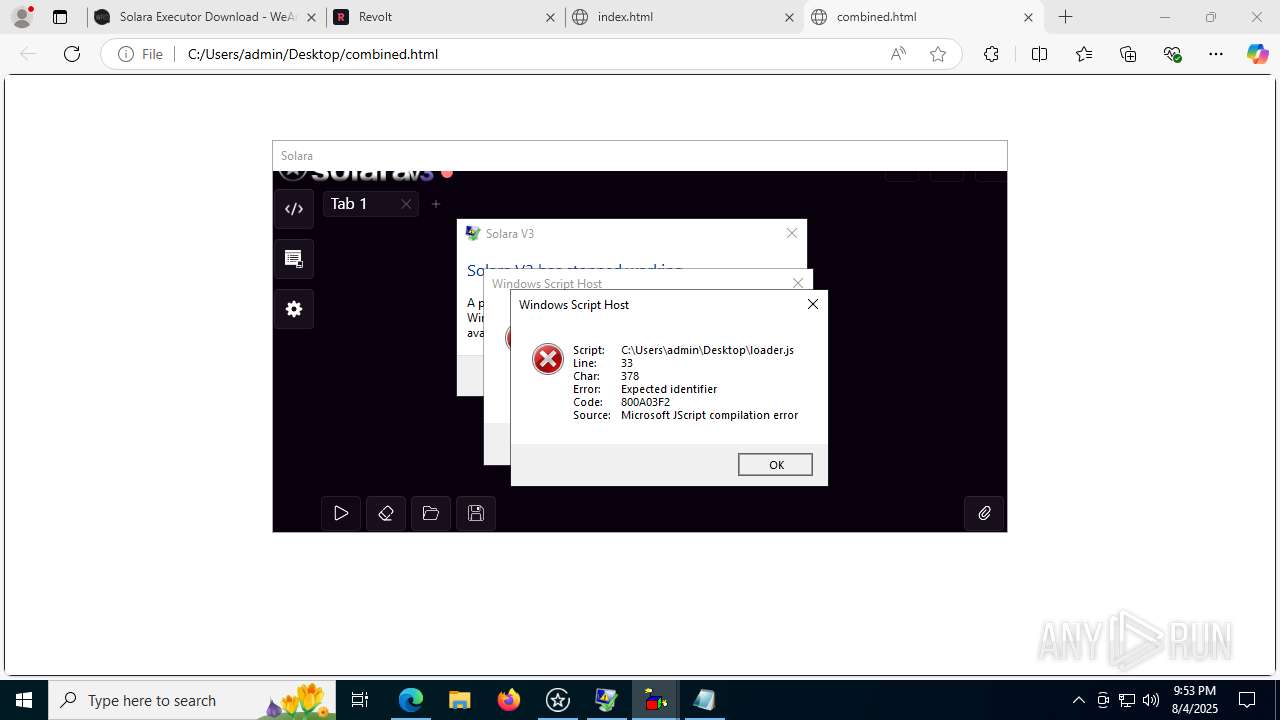Open Copilot sidebar icon

click(1258, 54)
